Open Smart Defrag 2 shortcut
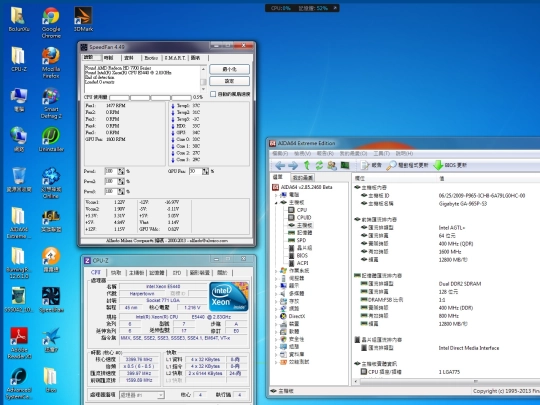 pyautogui.click(x=51, y=103)
